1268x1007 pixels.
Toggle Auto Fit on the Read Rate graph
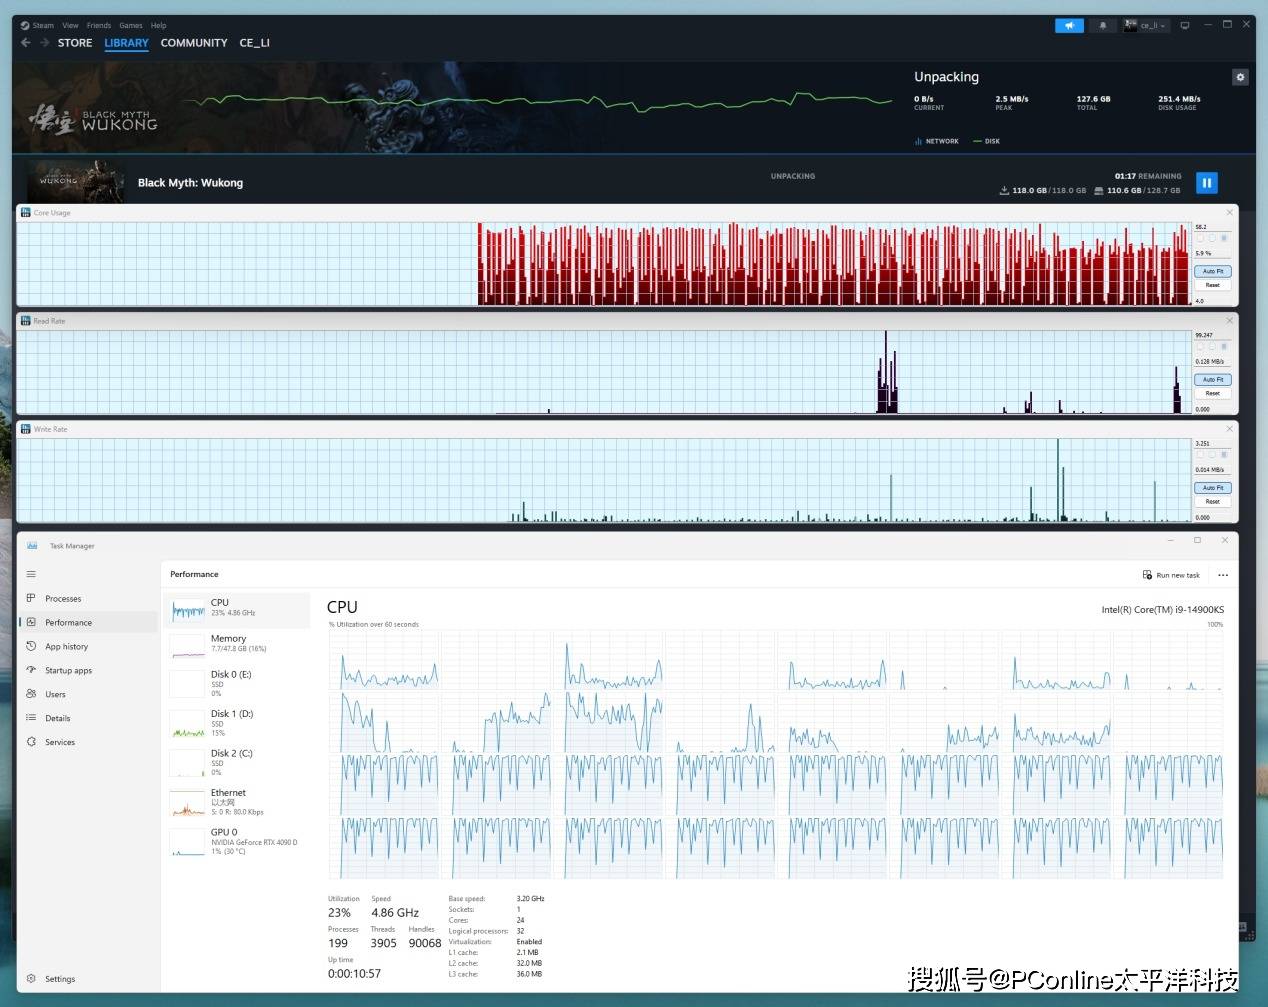coord(1212,379)
